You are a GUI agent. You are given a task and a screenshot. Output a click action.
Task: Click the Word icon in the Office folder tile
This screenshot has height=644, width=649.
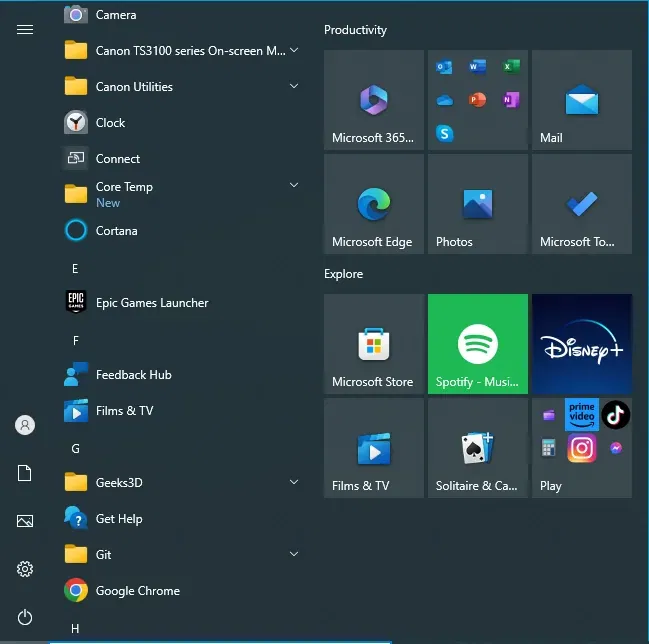(477, 67)
